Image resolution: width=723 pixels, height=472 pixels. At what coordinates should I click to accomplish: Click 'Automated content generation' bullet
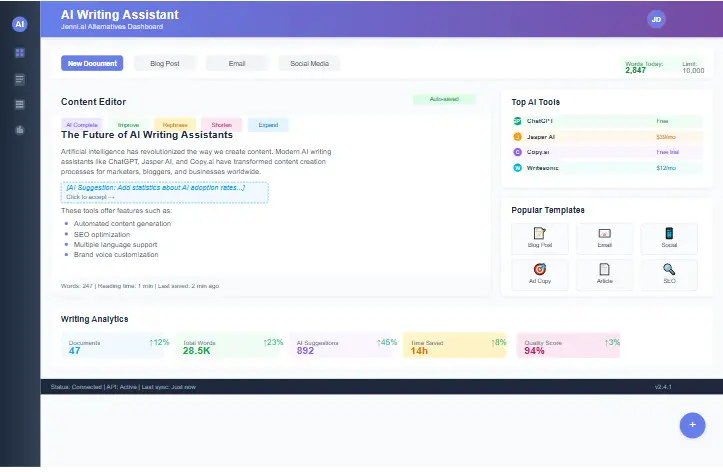click(122, 224)
